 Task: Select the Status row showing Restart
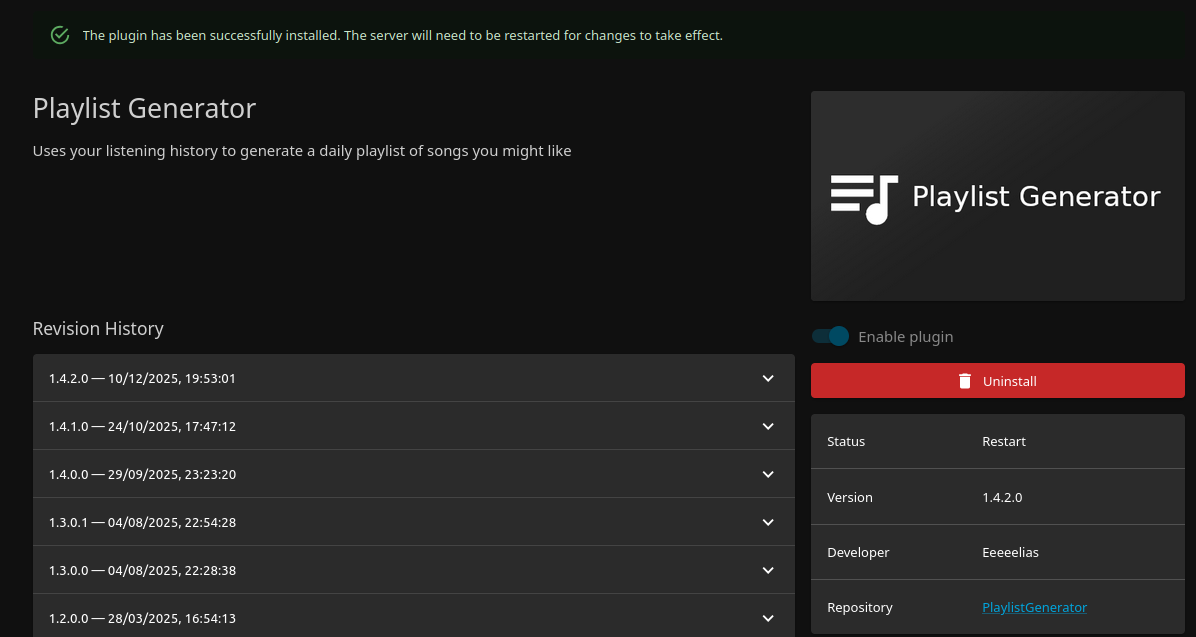pos(997,441)
